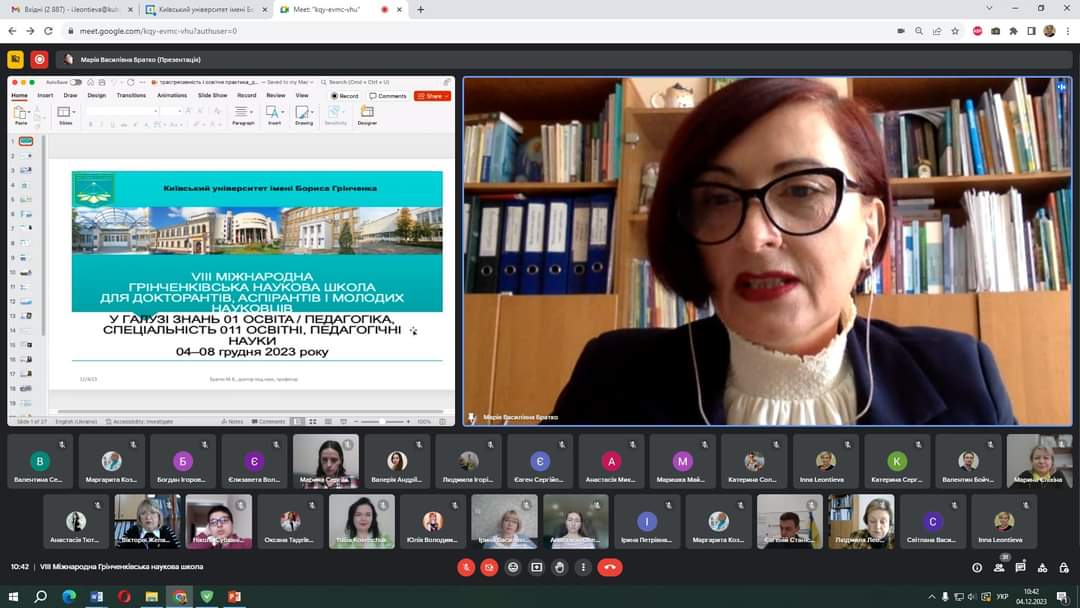Screen dimensions: 1080x608
Task: Switch to the Київський університет browser tab
Action: click(204, 10)
